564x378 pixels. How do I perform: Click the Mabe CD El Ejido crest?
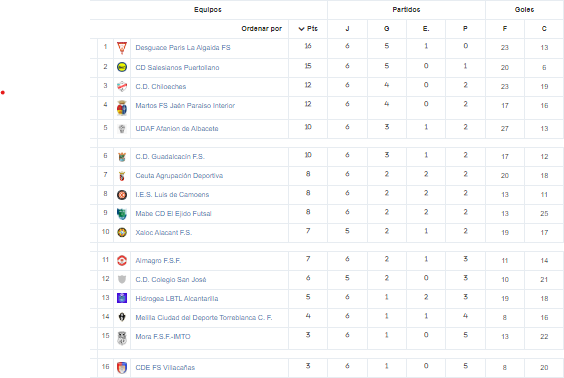pos(122,214)
